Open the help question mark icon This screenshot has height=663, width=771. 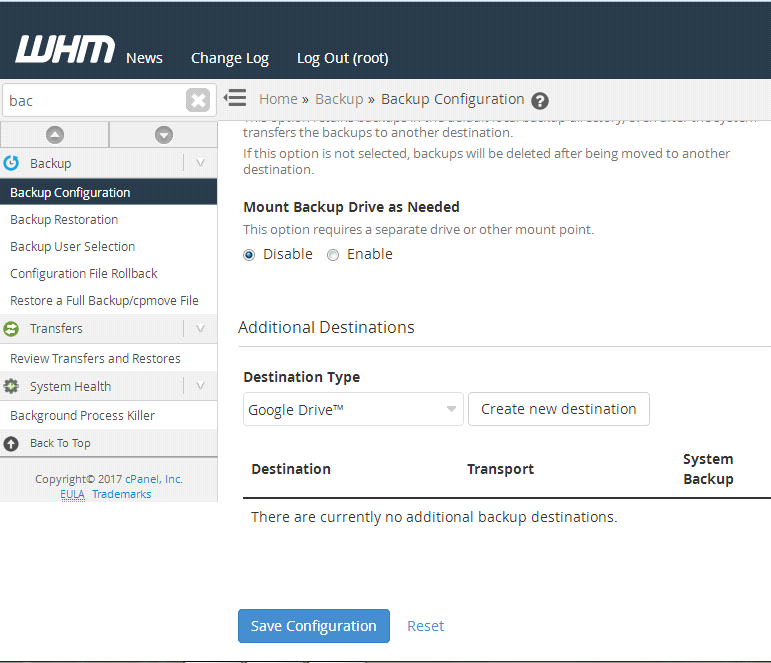click(x=540, y=101)
